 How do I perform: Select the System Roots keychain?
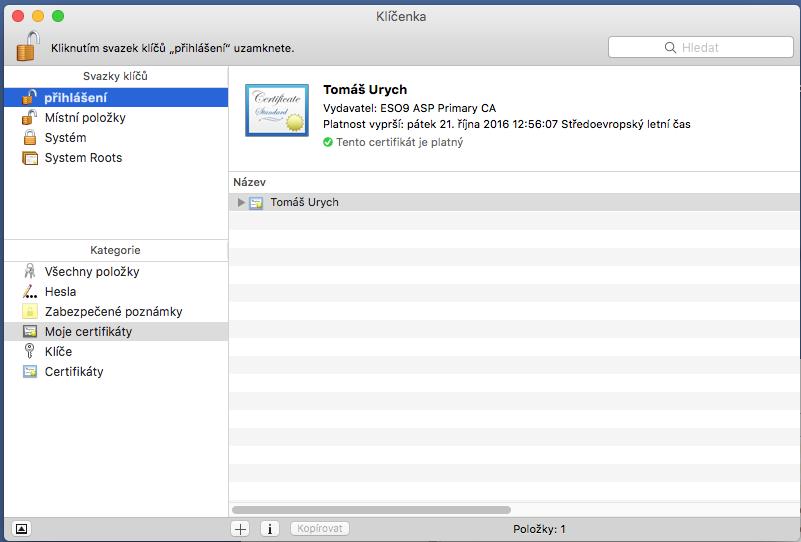click(x=116, y=157)
